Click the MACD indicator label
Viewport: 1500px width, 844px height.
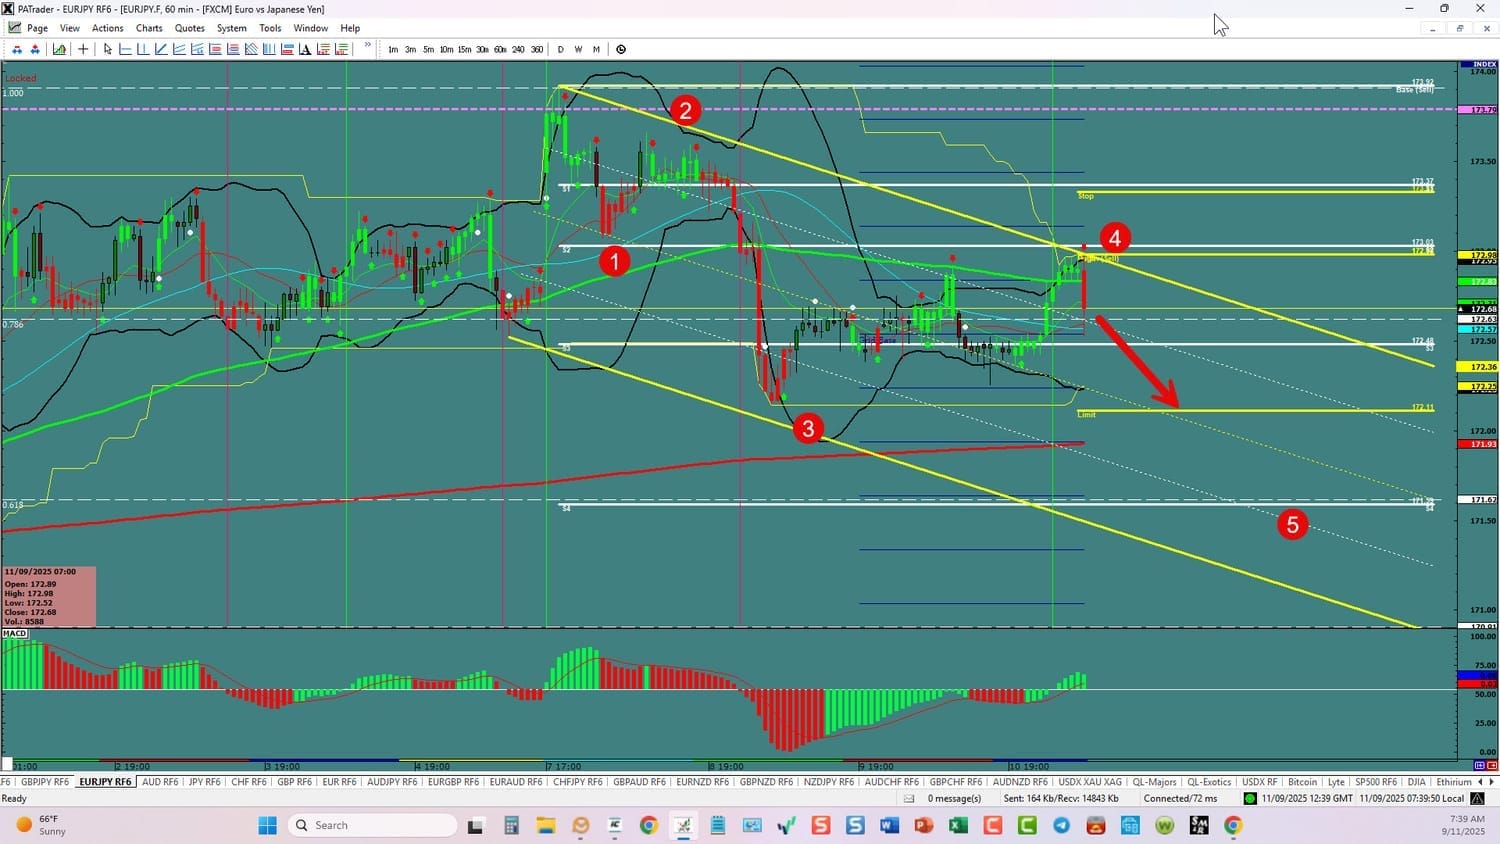[15, 633]
